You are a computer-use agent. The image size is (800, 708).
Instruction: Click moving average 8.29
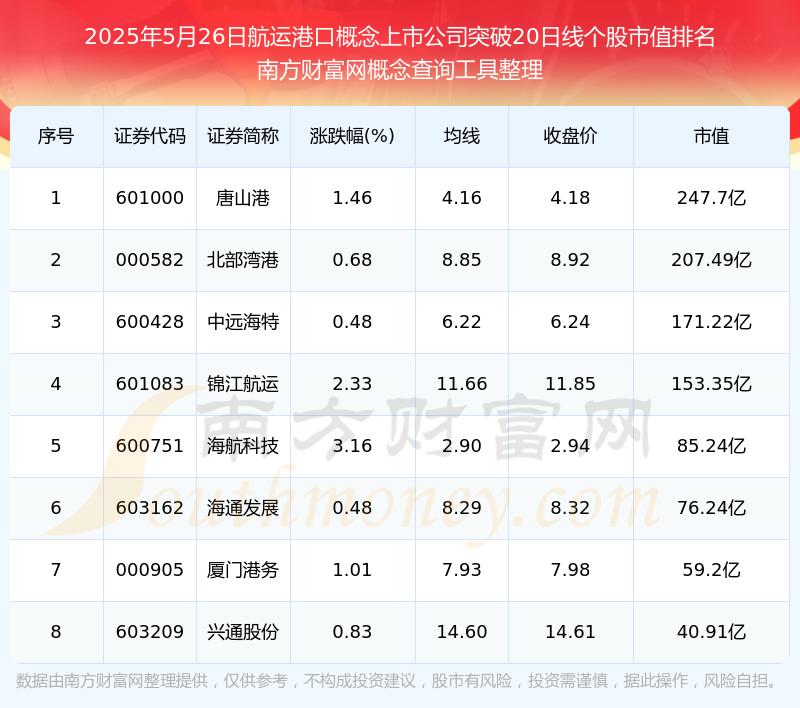click(462, 508)
